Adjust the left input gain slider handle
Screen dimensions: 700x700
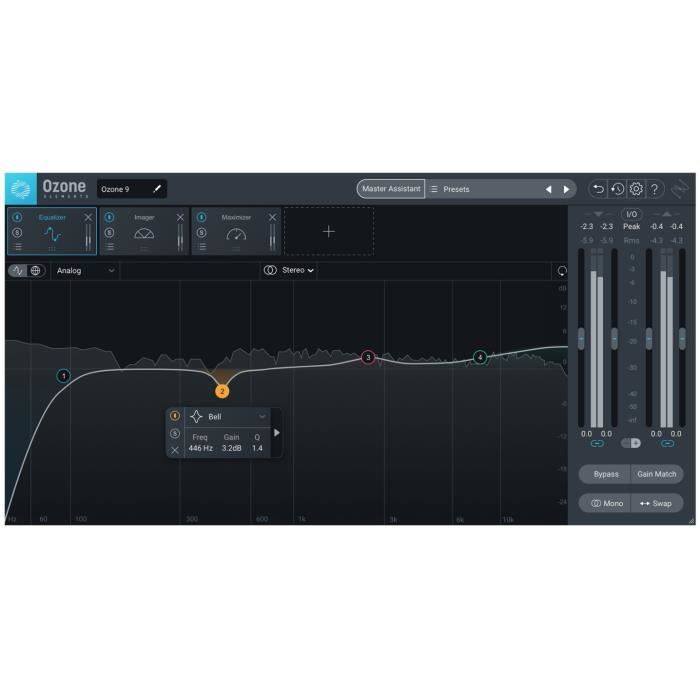(581, 339)
